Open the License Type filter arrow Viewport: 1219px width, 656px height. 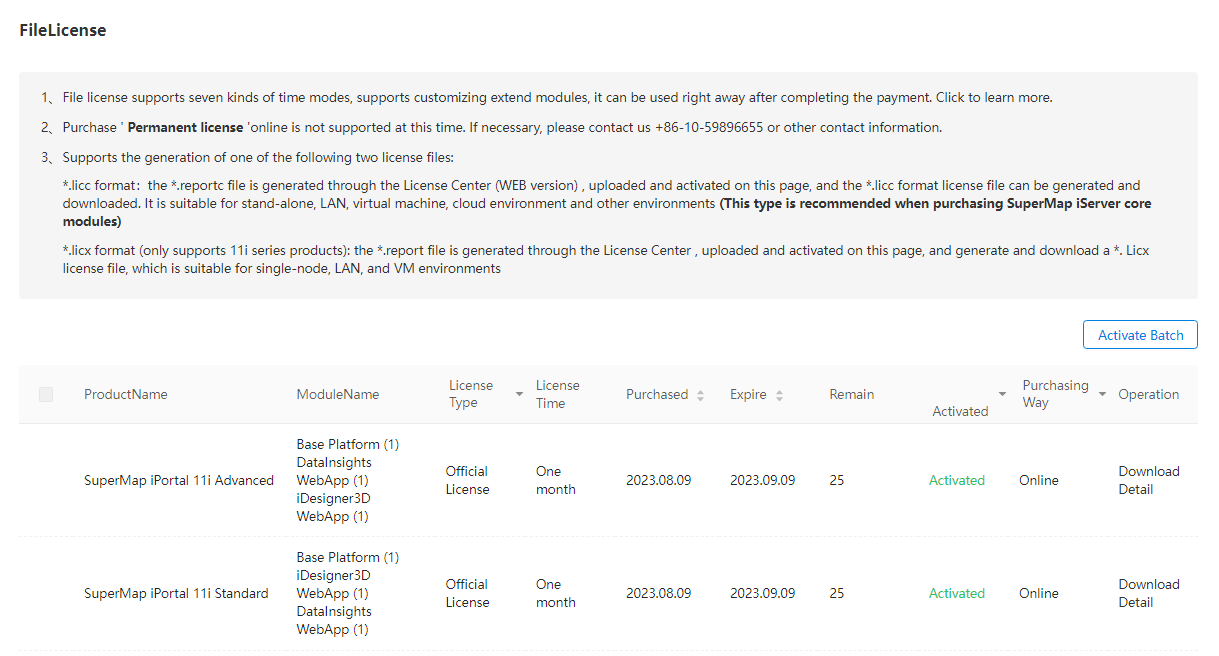click(519, 394)
